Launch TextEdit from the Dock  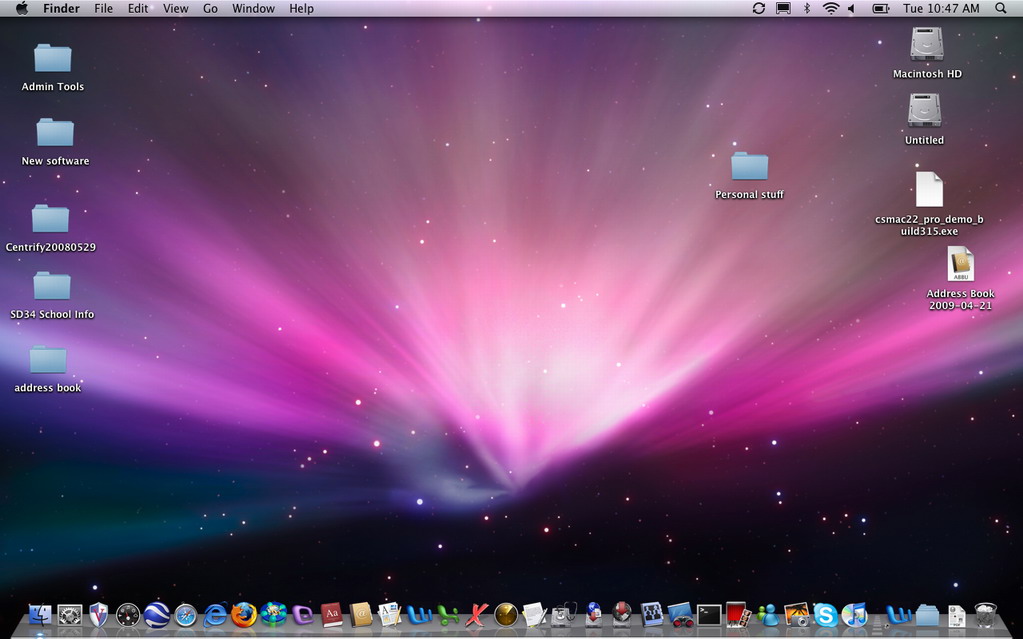pos(535,615)
